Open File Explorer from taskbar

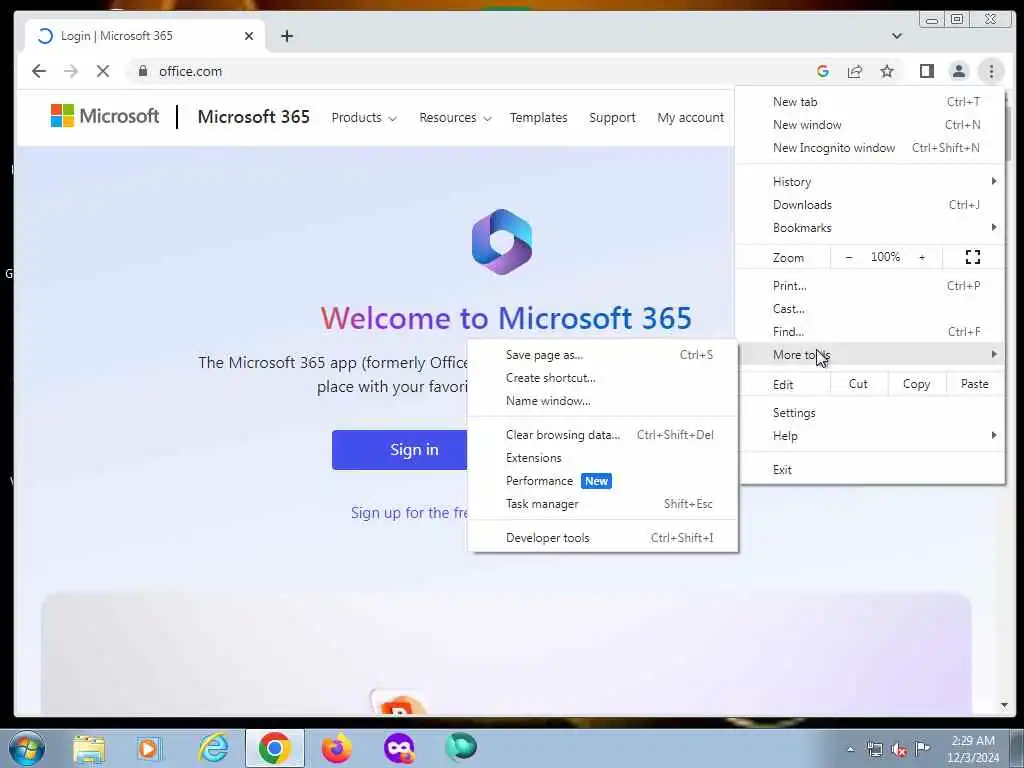(x=89, y=748)
